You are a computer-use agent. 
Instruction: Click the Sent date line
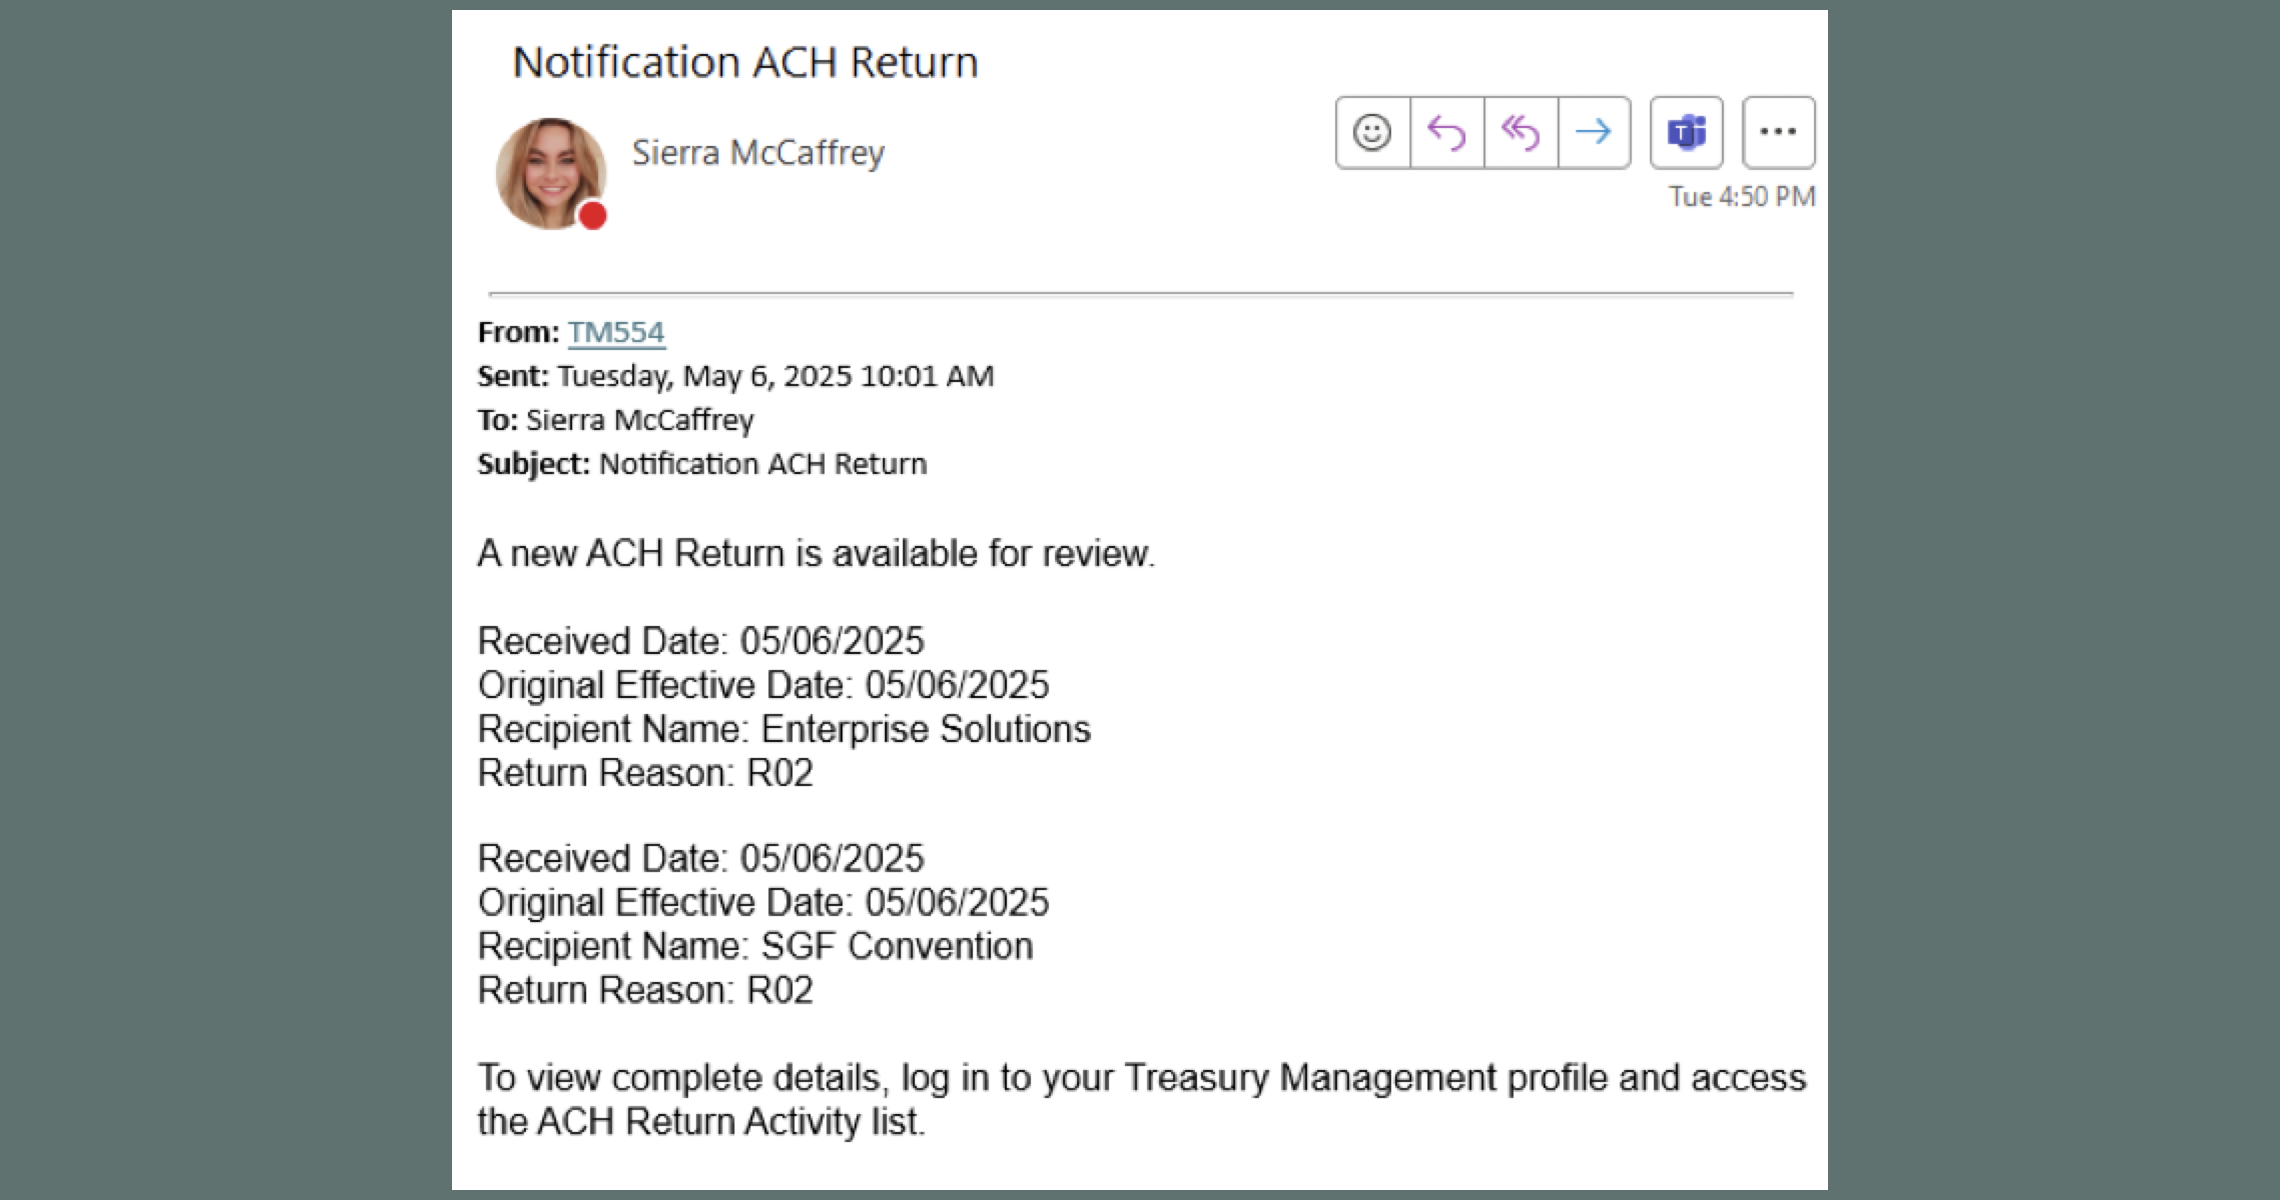735,376
